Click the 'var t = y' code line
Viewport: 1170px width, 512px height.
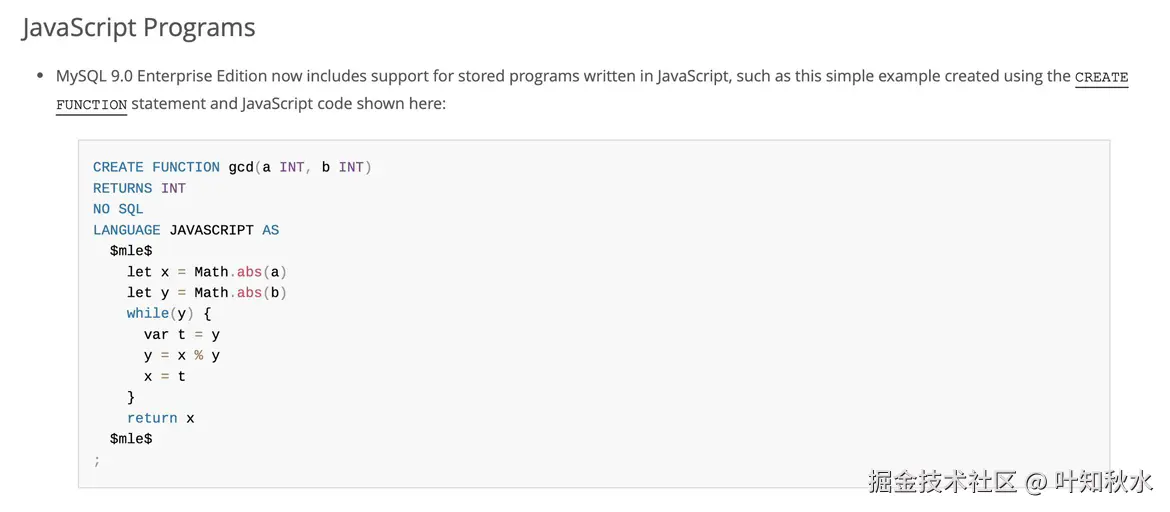point(182,335)
